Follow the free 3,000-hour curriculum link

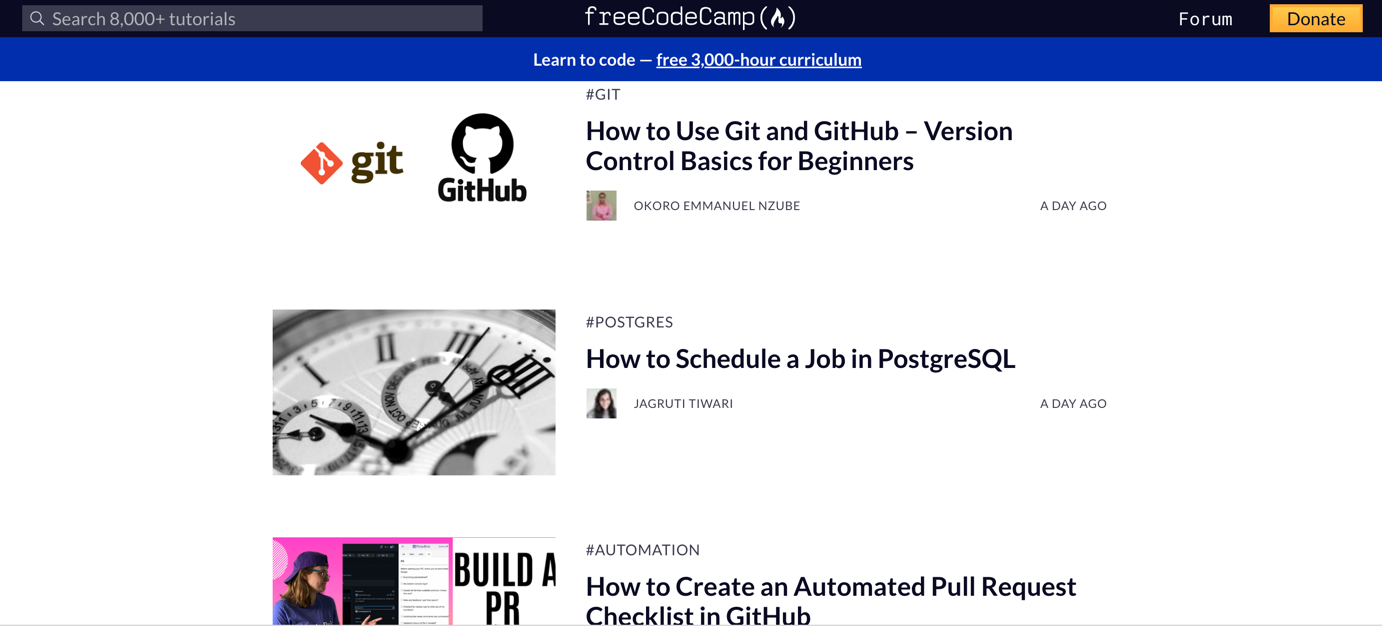(758, 60)
